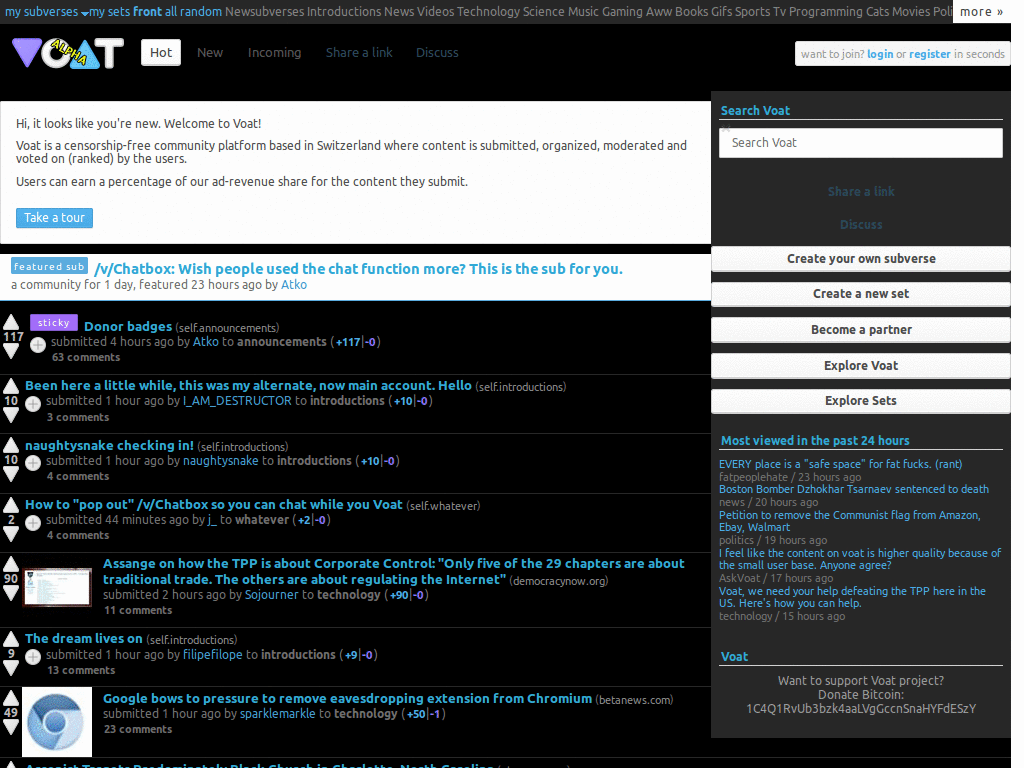Downvote 'The dream lives on' post
The height and width of the screenshot is (768, 1024).
[x=10, y=665]
